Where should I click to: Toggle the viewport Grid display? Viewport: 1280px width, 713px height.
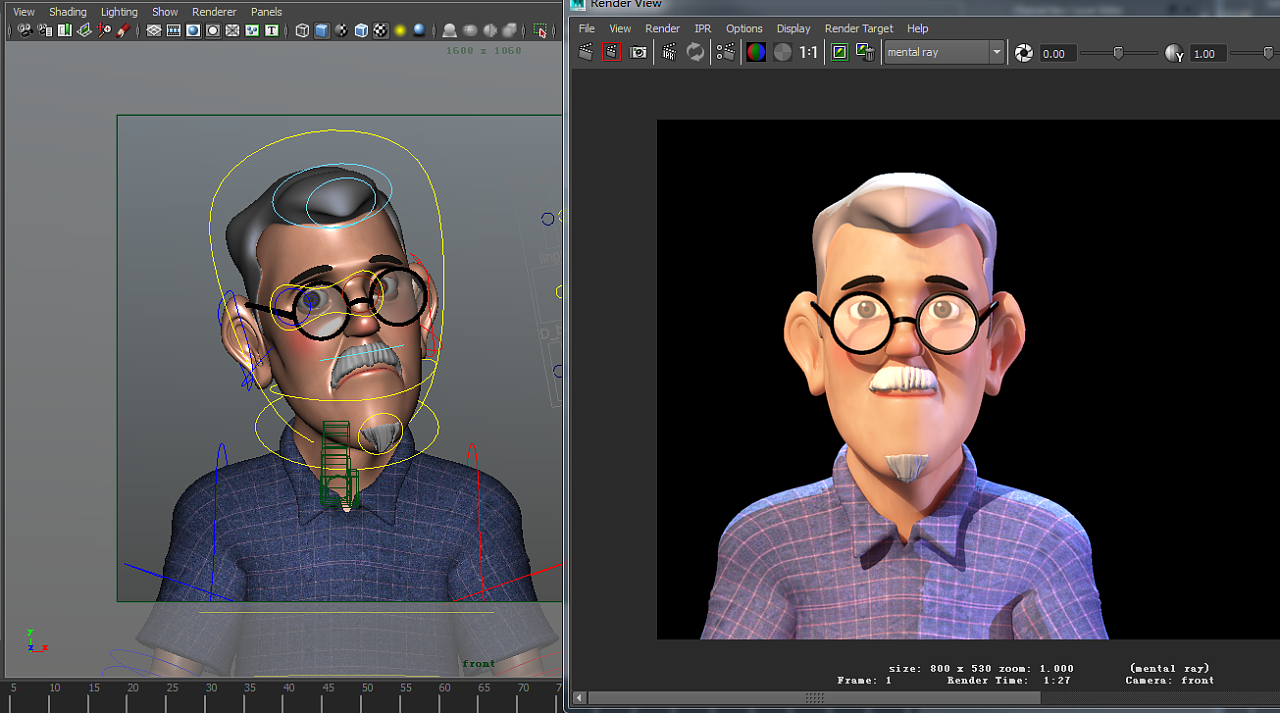click(x=154, y=31)
